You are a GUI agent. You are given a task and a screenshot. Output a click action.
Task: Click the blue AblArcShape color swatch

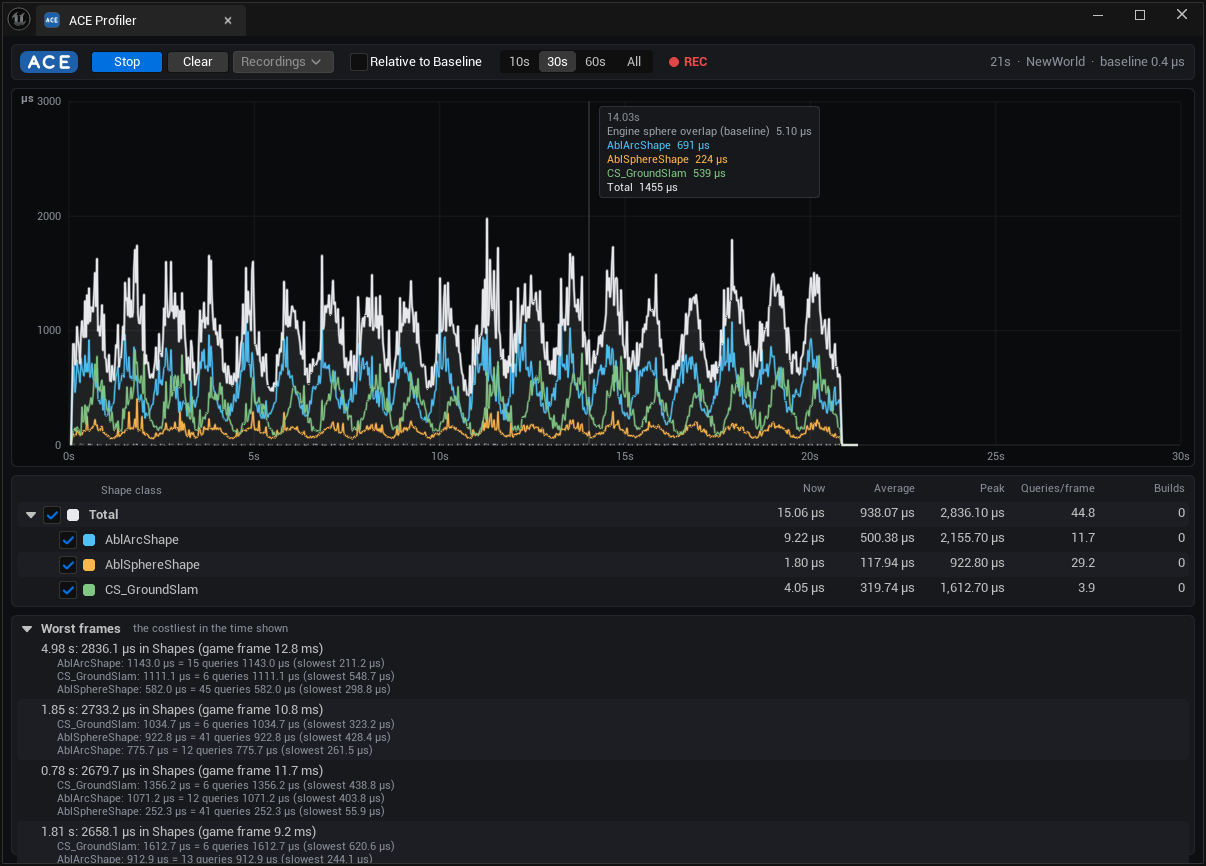coord(89,540)
